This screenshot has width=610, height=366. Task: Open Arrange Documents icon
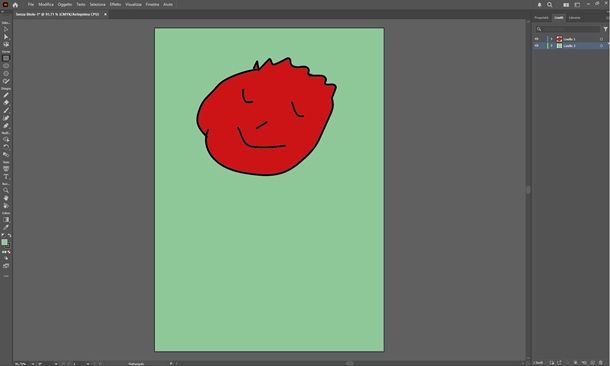pos(566,5)
